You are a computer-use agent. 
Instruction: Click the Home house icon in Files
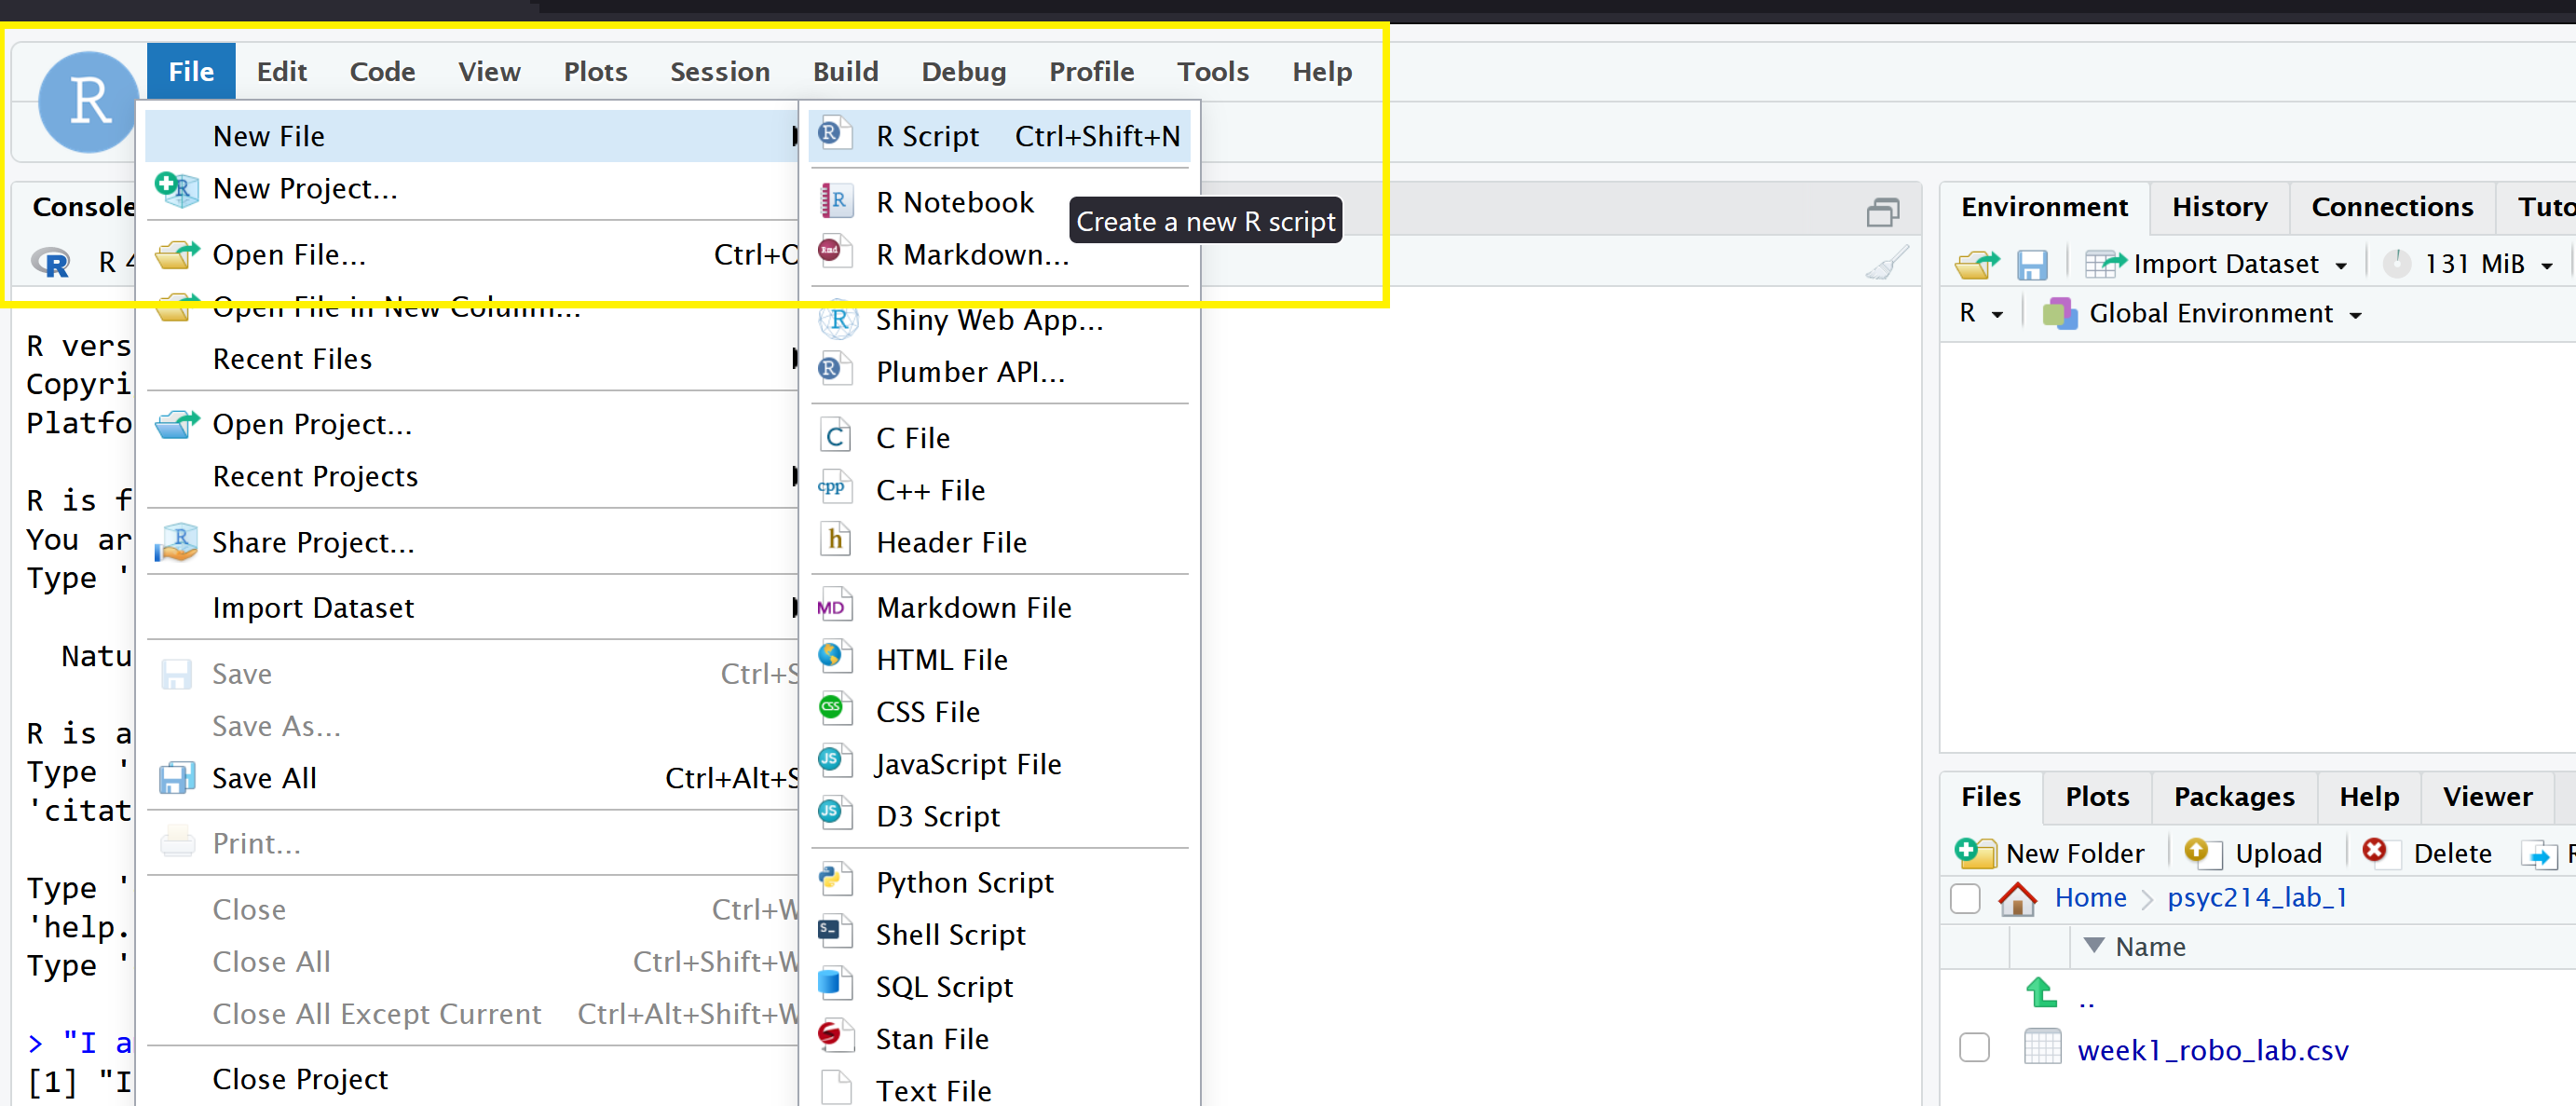(2017, 898)
